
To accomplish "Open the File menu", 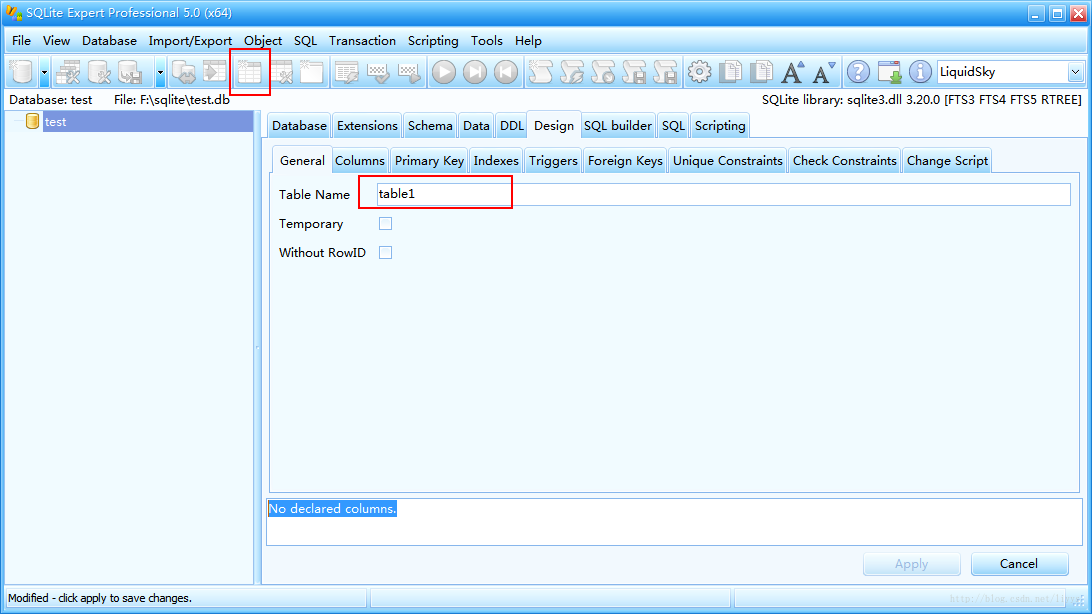I will tap(22, 40).
